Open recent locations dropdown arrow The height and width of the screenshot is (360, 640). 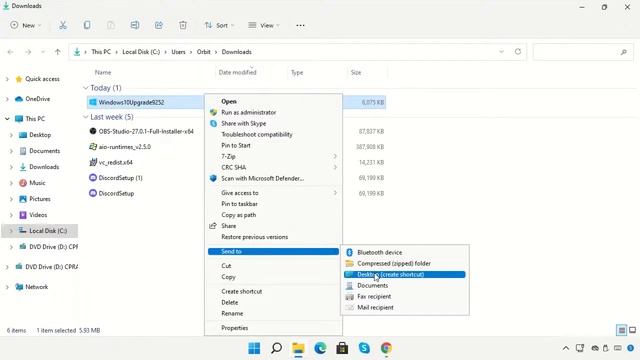[43, 52]
